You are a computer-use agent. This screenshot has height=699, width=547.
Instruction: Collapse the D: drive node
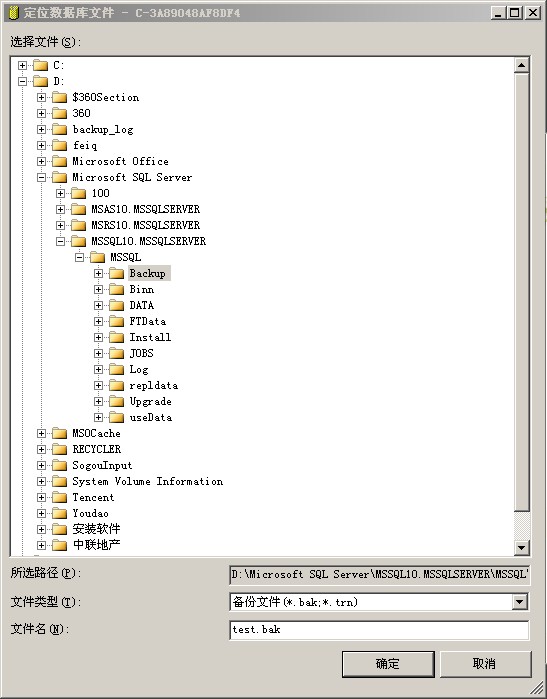tap(22, 82)
